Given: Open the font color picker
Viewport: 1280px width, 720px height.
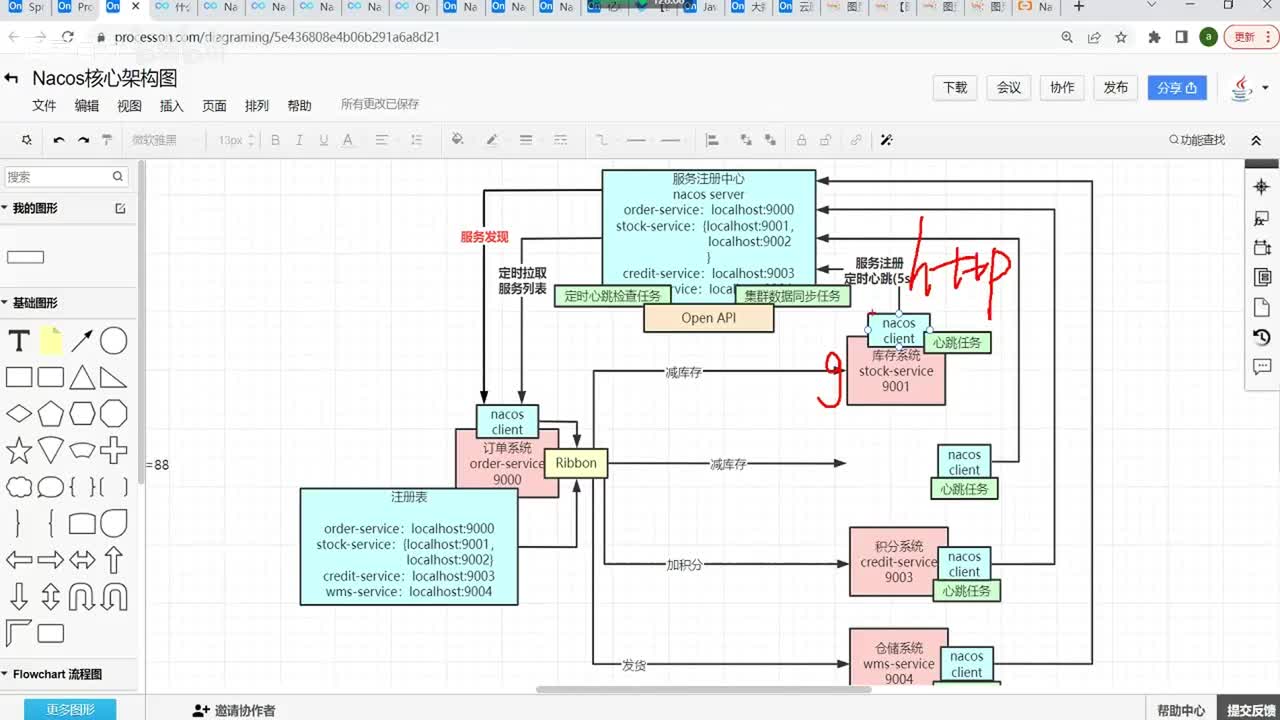Looking at the screenshot, I should point(348,140).
